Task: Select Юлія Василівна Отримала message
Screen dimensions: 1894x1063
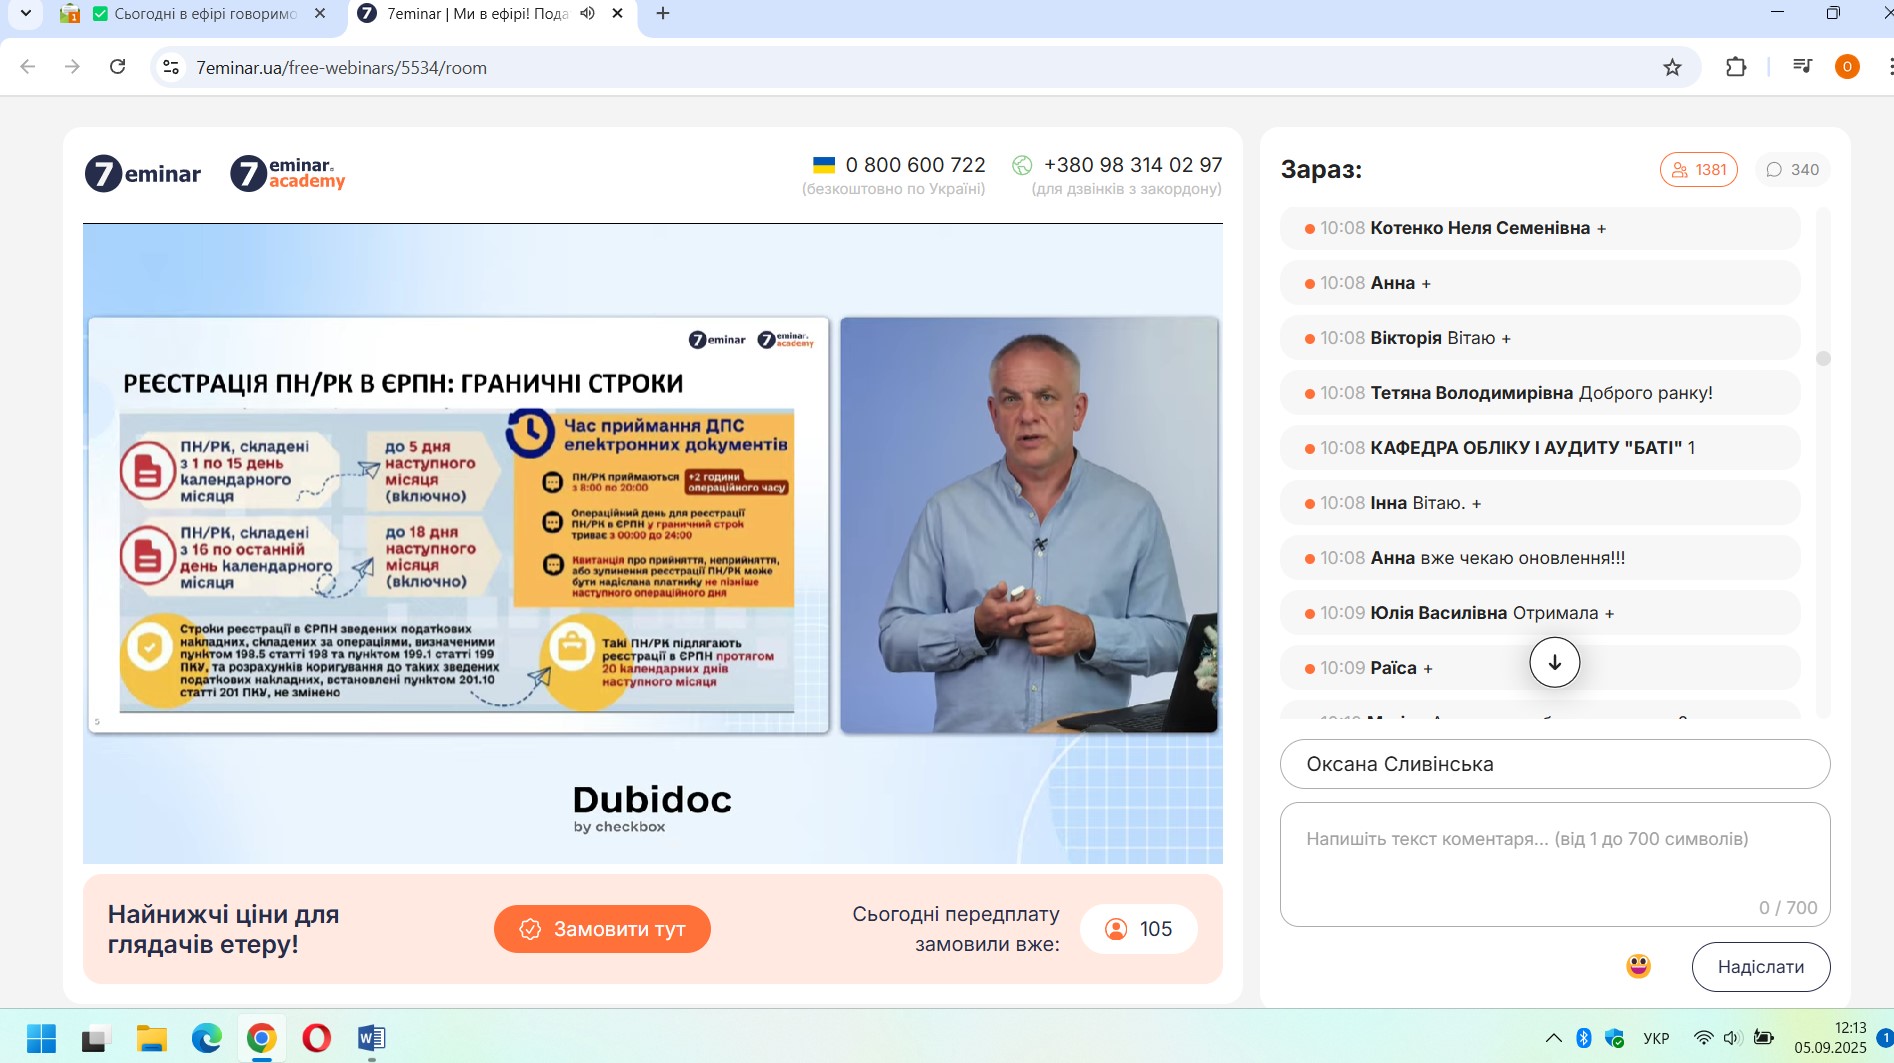Action: click(1540, 613)
